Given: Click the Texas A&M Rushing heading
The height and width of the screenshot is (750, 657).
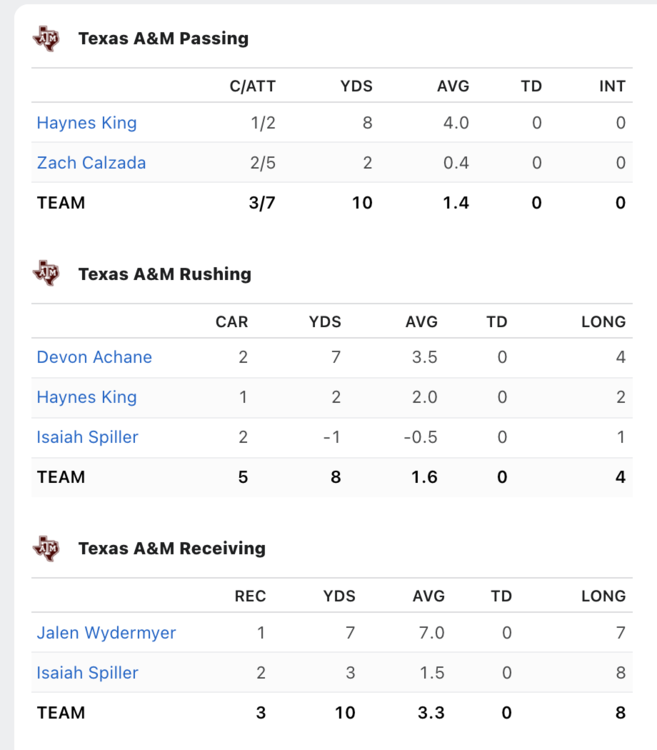Looking at the screenshot, I should 164,274.
